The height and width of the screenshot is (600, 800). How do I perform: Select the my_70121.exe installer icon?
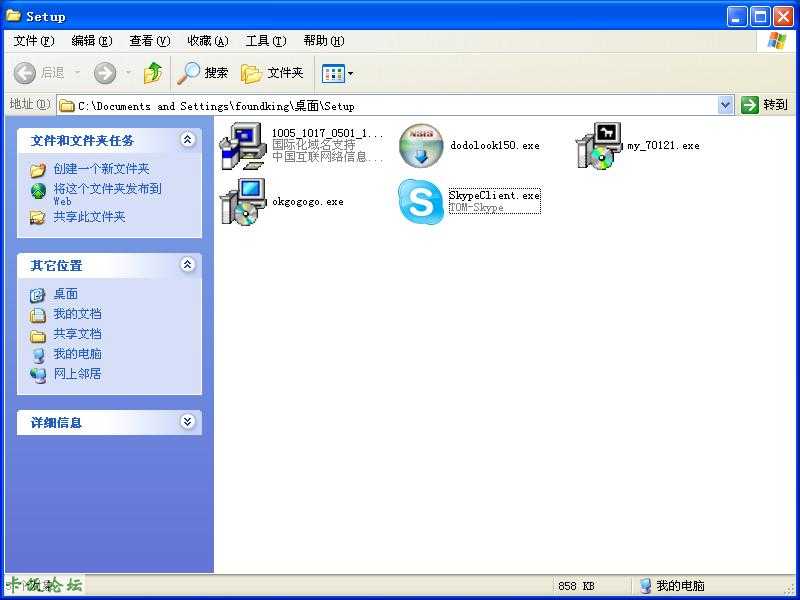(599, 146)
